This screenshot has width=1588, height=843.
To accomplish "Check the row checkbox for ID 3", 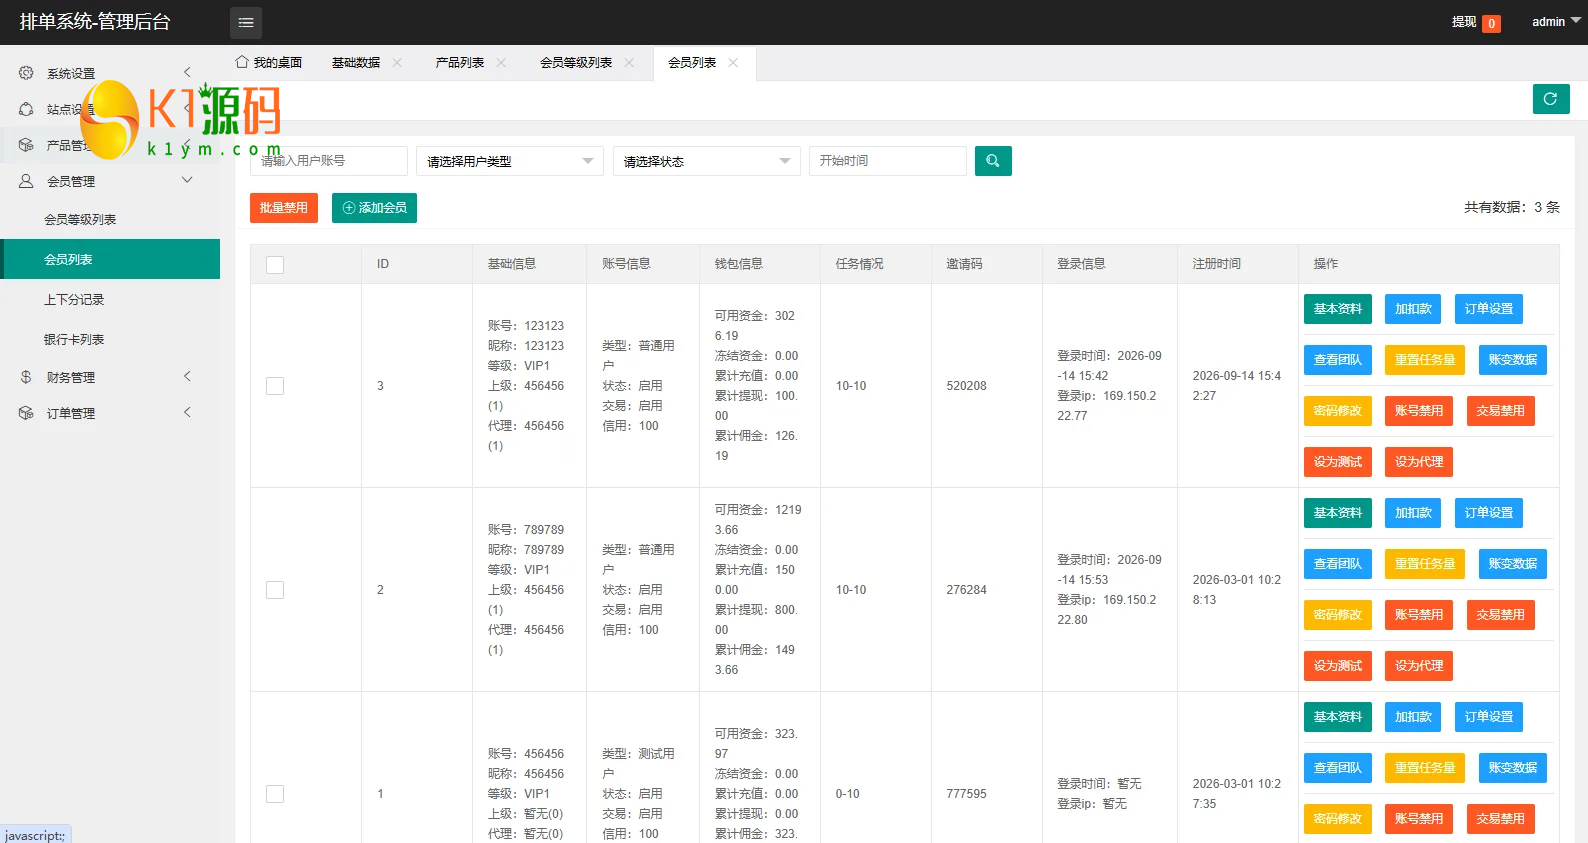I will (x=275, y=386).
